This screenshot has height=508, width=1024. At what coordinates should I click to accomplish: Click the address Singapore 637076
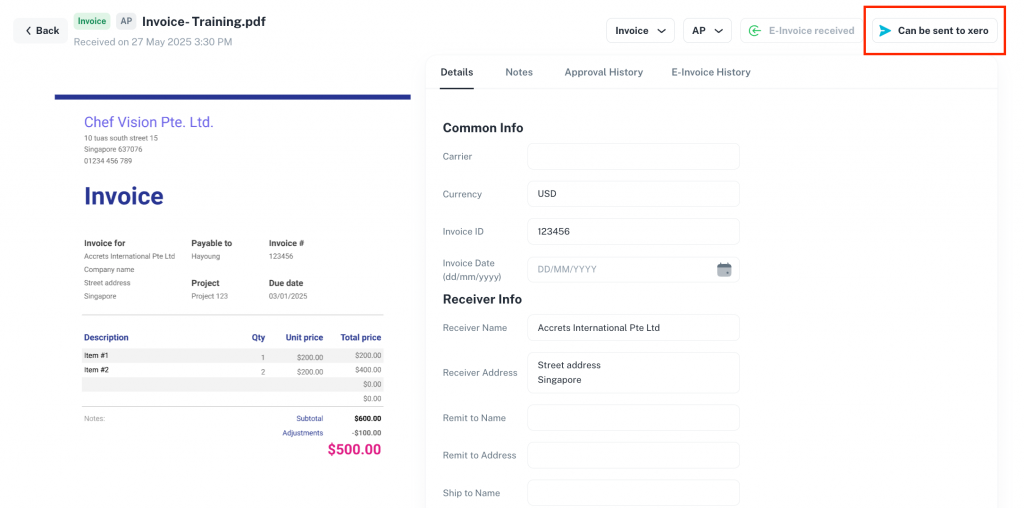[x=113, y=150]
